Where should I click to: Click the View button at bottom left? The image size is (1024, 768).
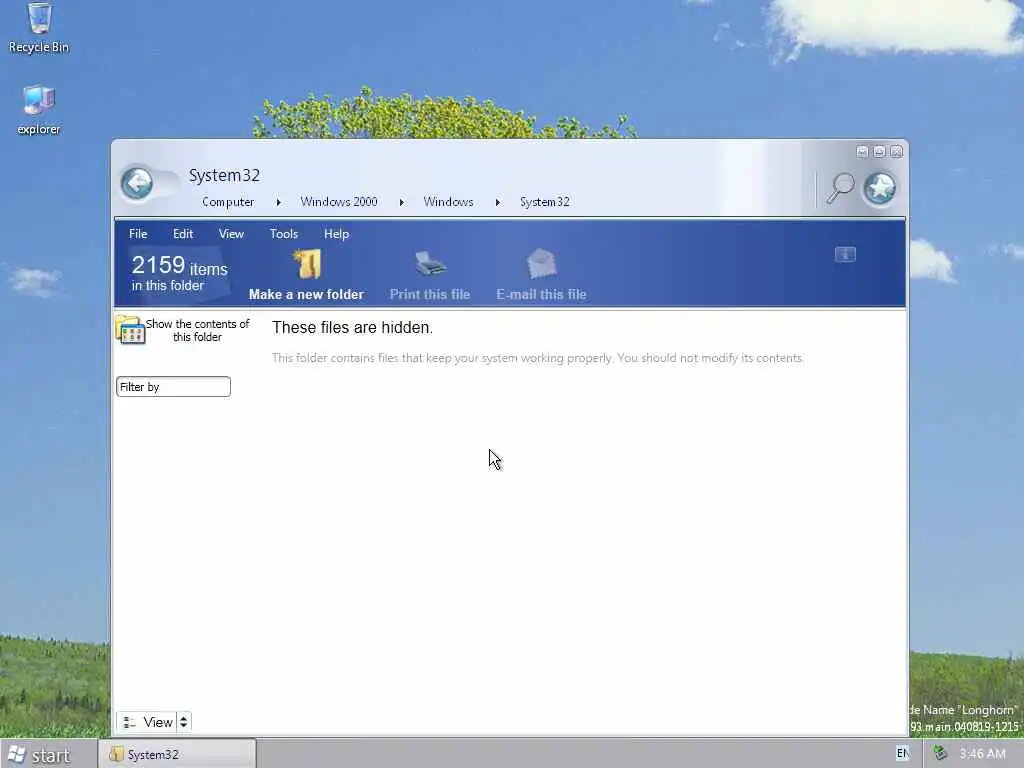click(147, 722)
